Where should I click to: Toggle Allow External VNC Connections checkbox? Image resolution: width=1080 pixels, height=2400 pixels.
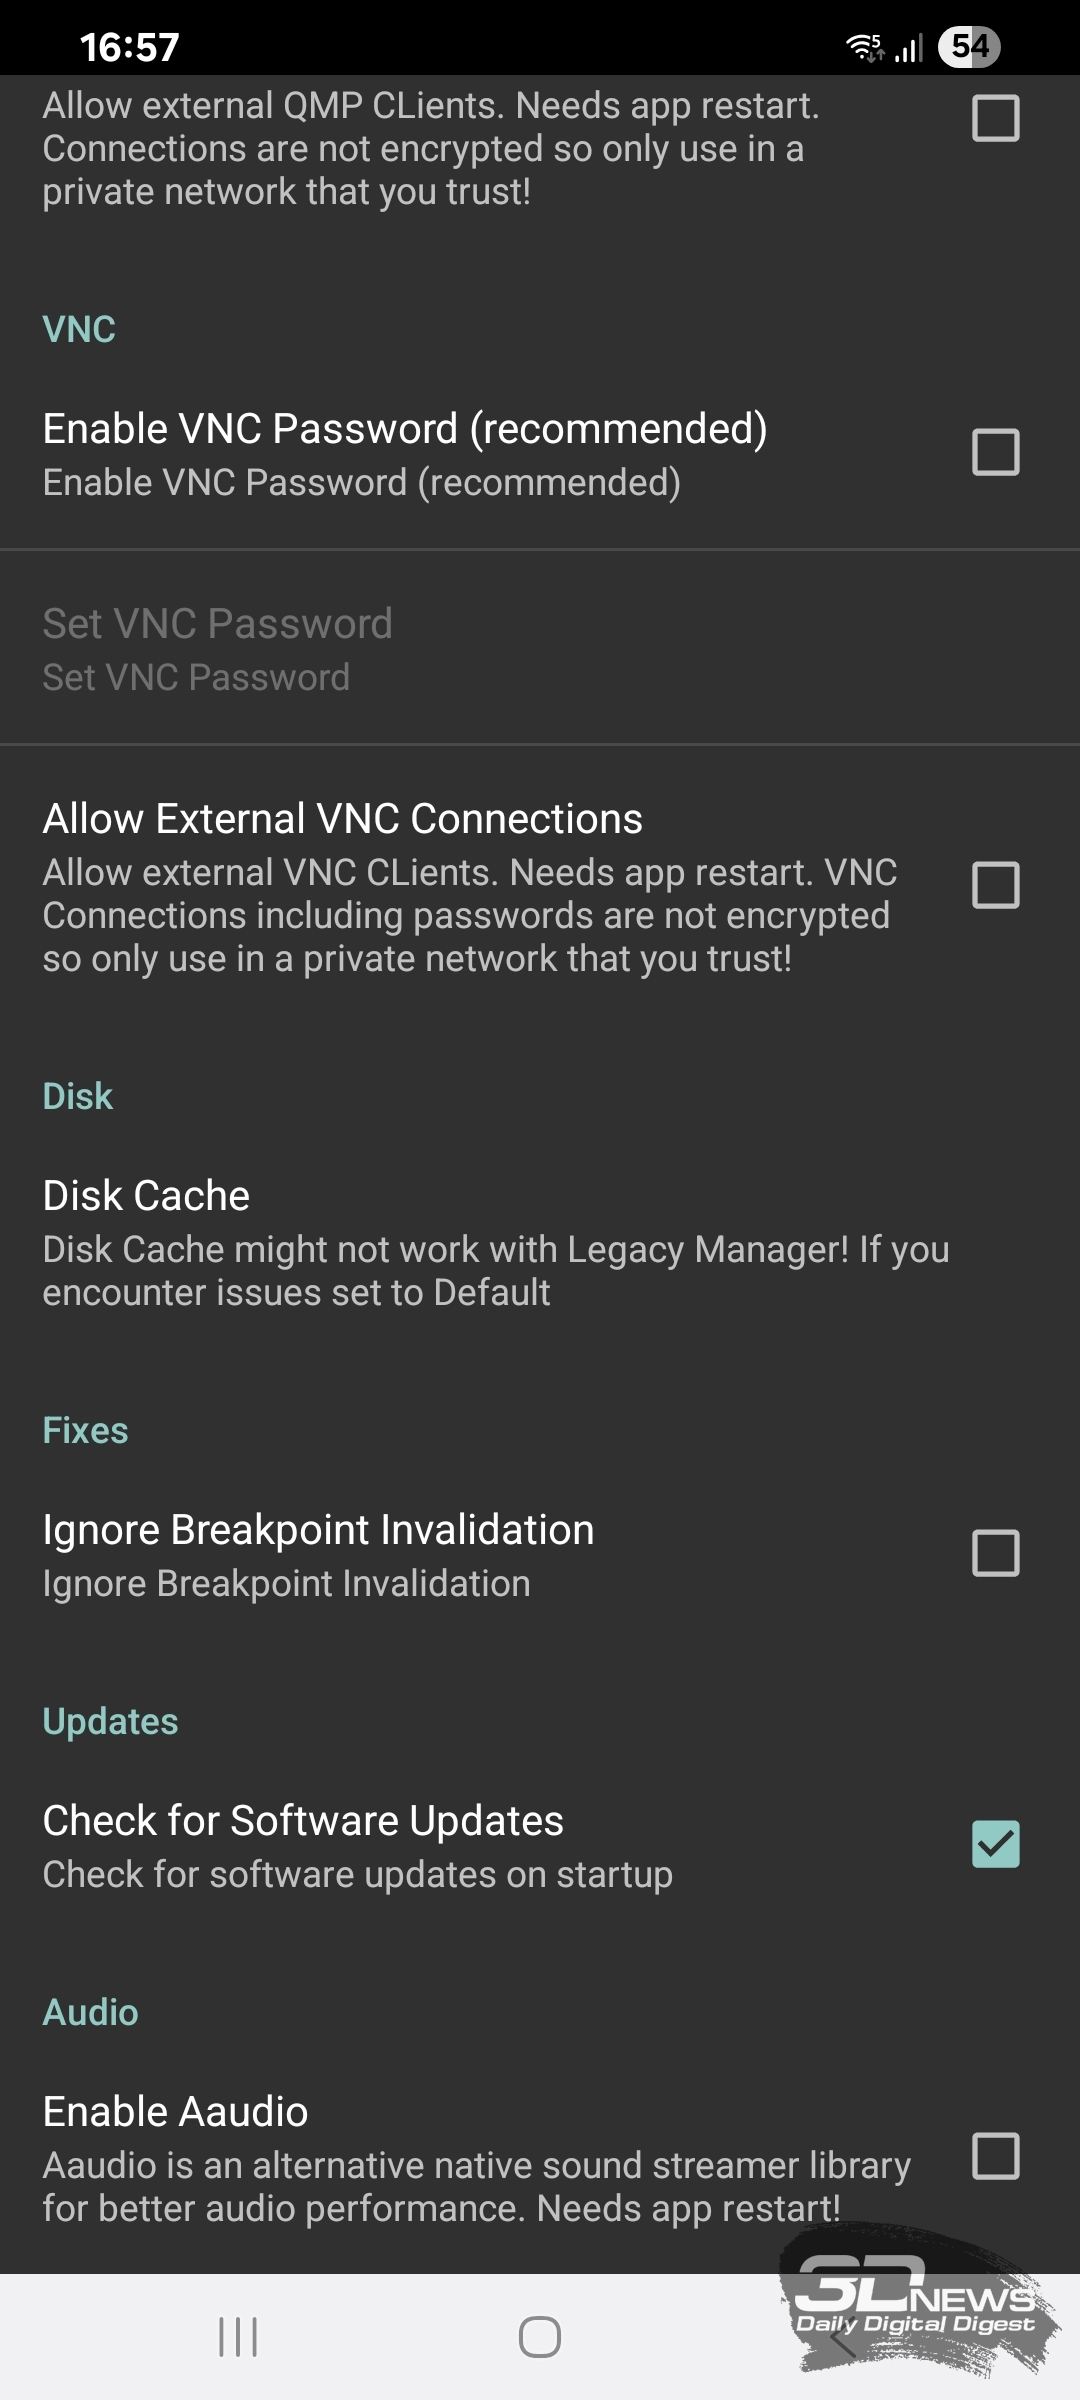pyautogui.click(x=995, y=886)
